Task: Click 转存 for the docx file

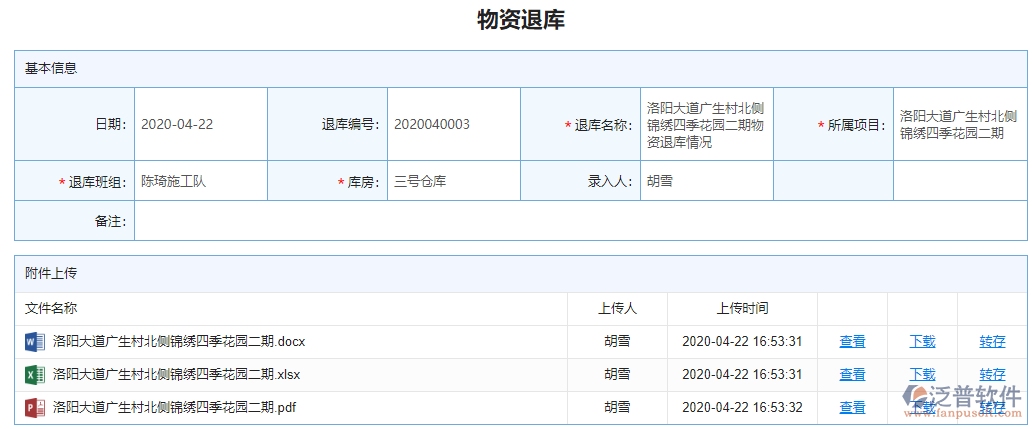Action: tap(993, 341)
